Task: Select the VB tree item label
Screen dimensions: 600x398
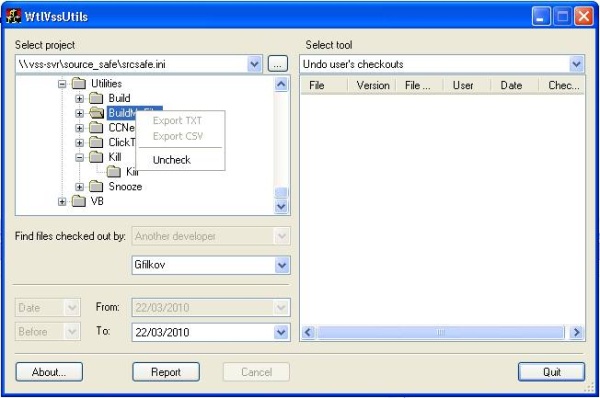Action: 97,201
